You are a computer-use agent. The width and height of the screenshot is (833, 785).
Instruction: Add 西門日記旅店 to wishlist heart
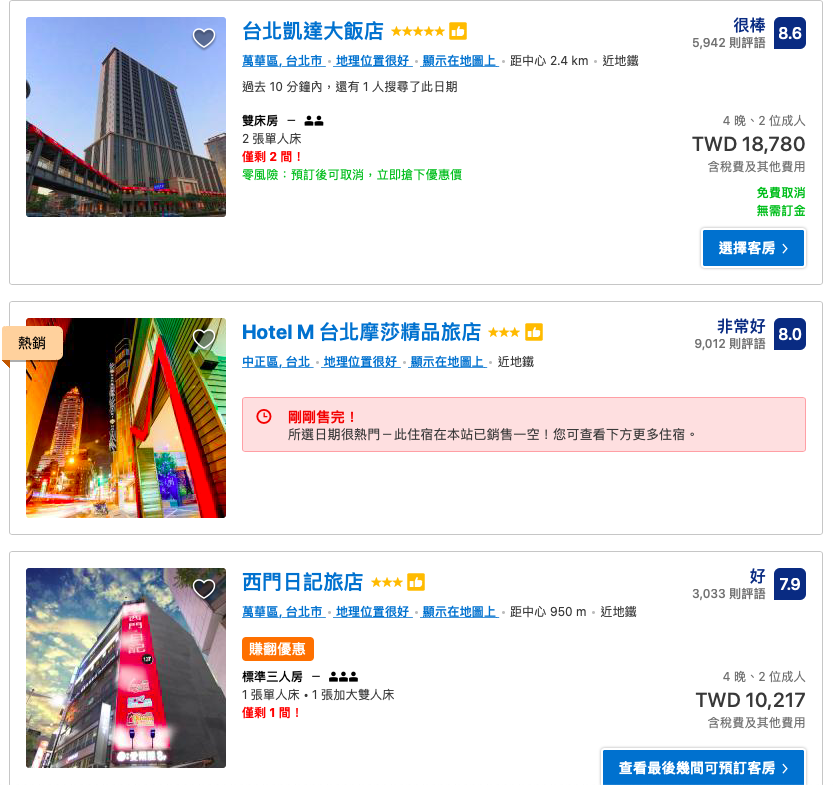pos(203,588)
